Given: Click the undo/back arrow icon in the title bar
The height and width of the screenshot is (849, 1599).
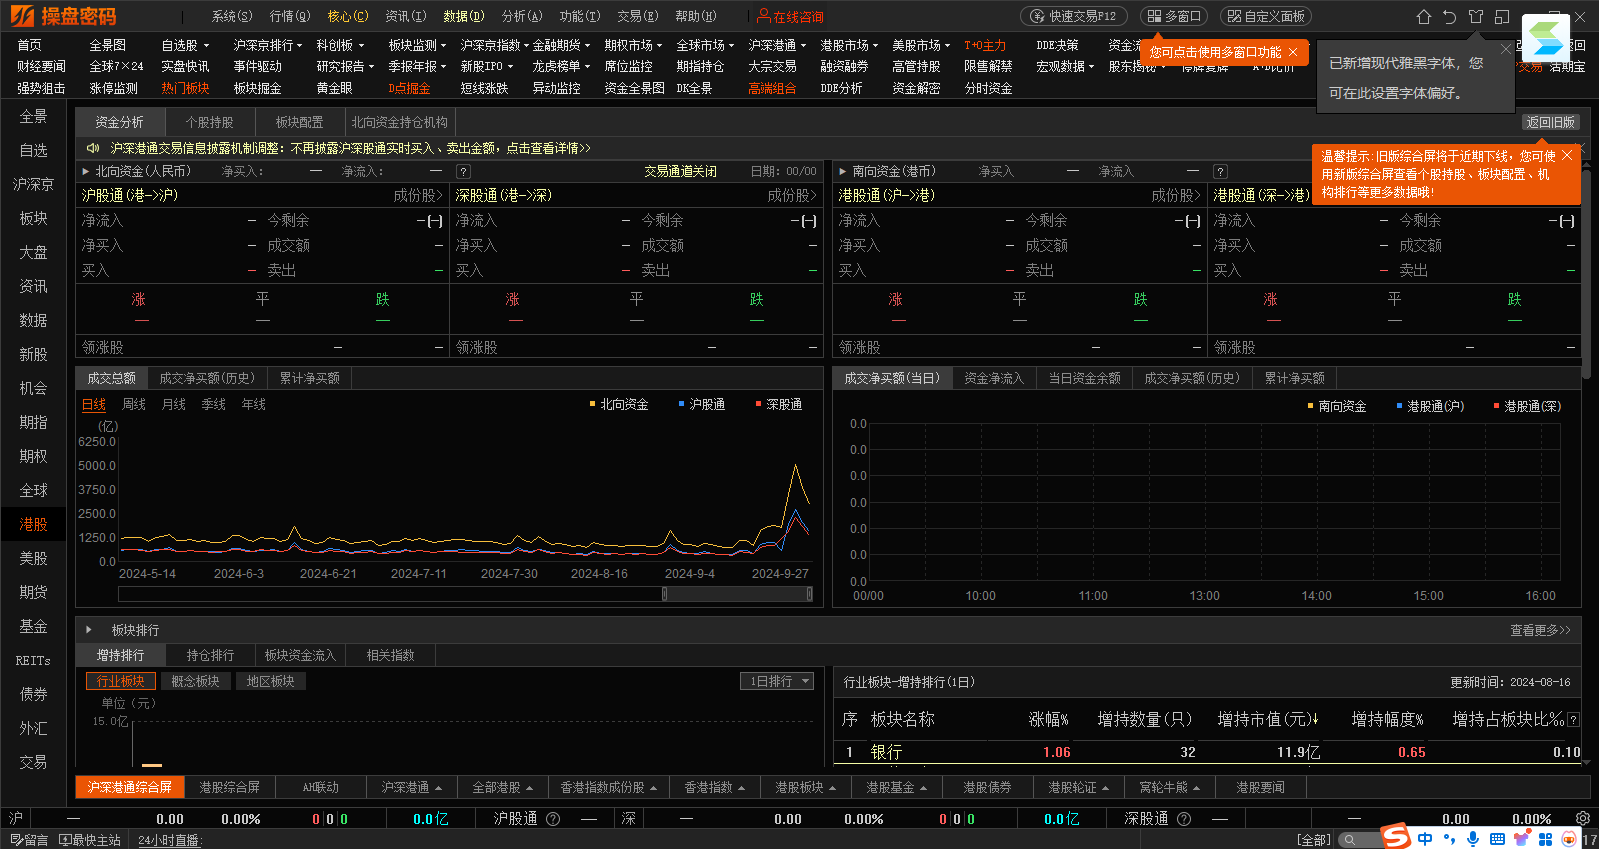Looking at the screenshot, I should point(1450,17).
